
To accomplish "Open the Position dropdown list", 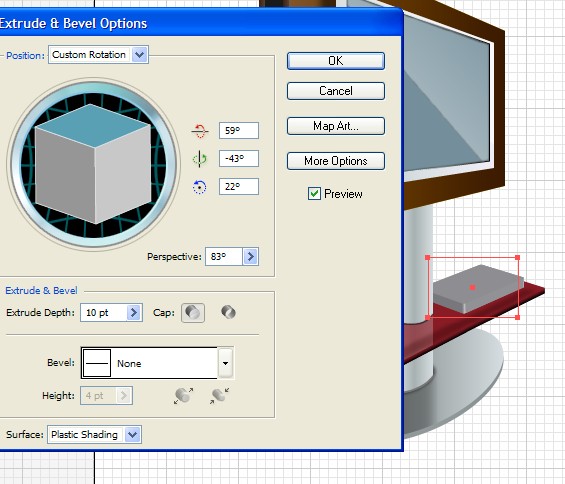I will pos(139,55).
